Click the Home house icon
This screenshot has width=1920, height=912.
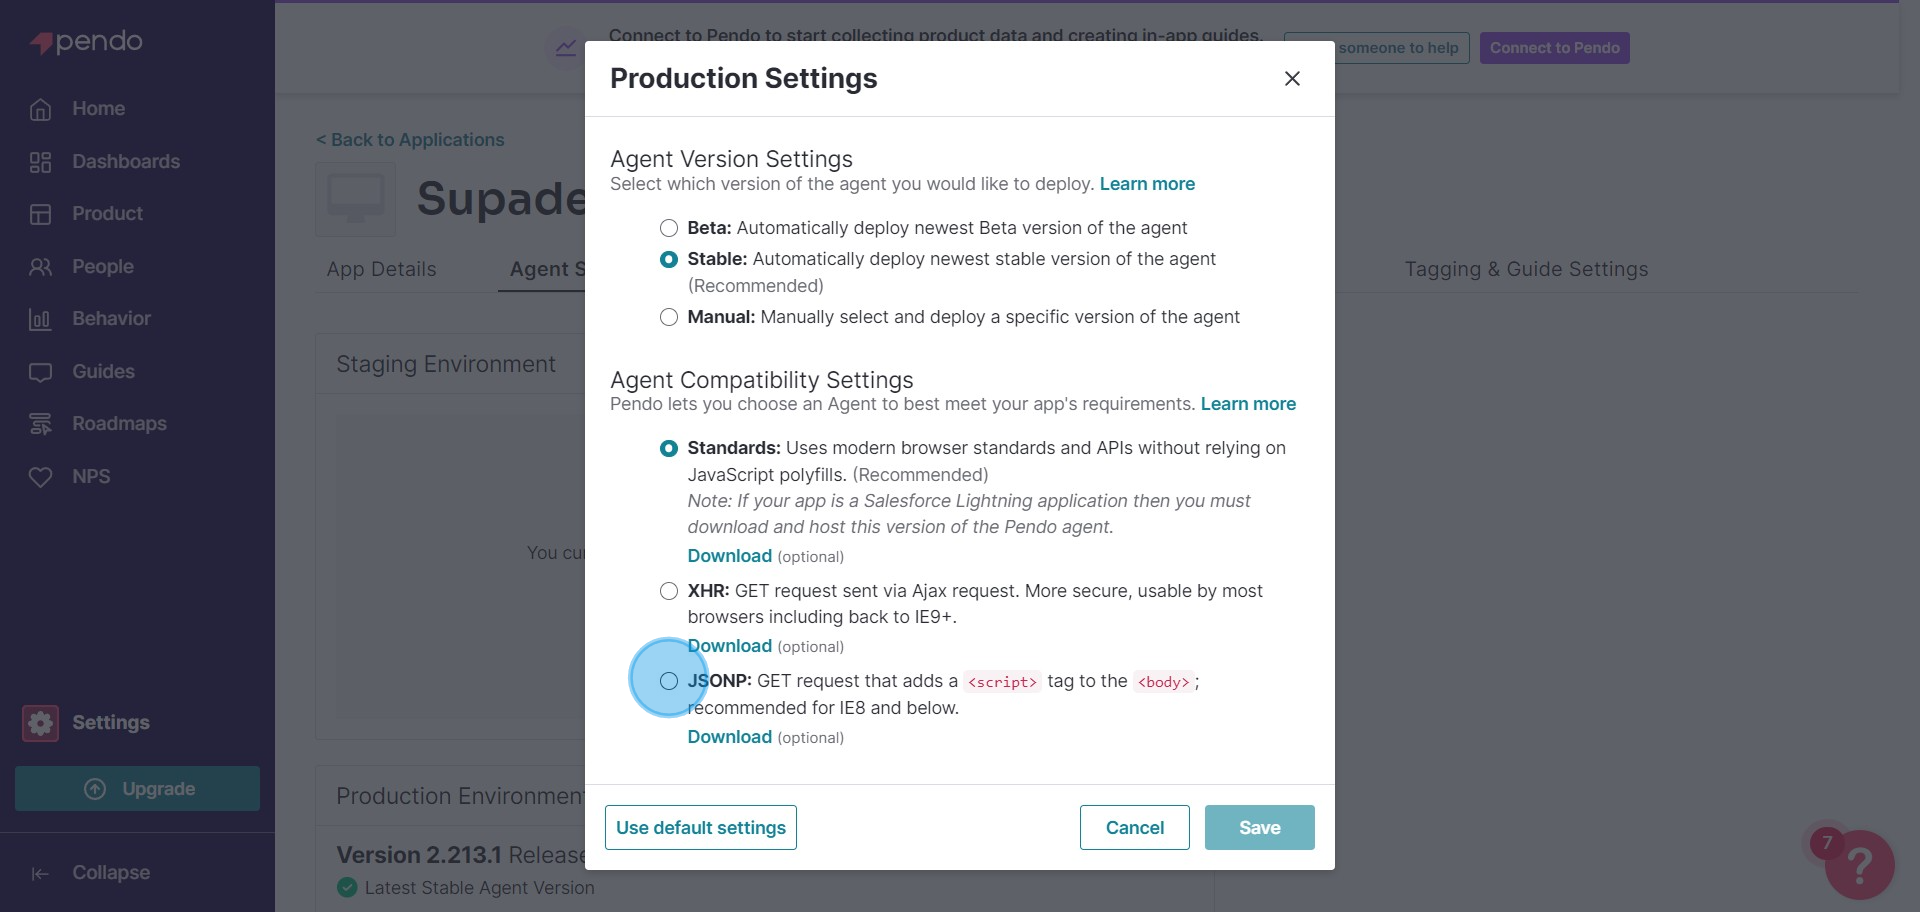click(x=40, y=109)
